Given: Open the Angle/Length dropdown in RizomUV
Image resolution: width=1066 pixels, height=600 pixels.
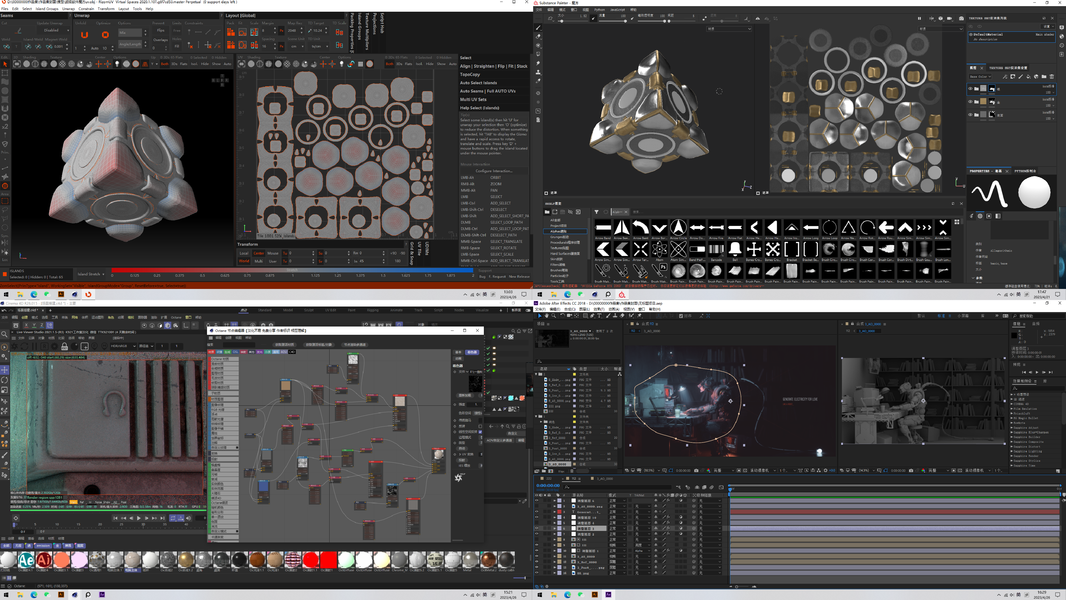Looking at the screenshot, I should pos(131,44).
